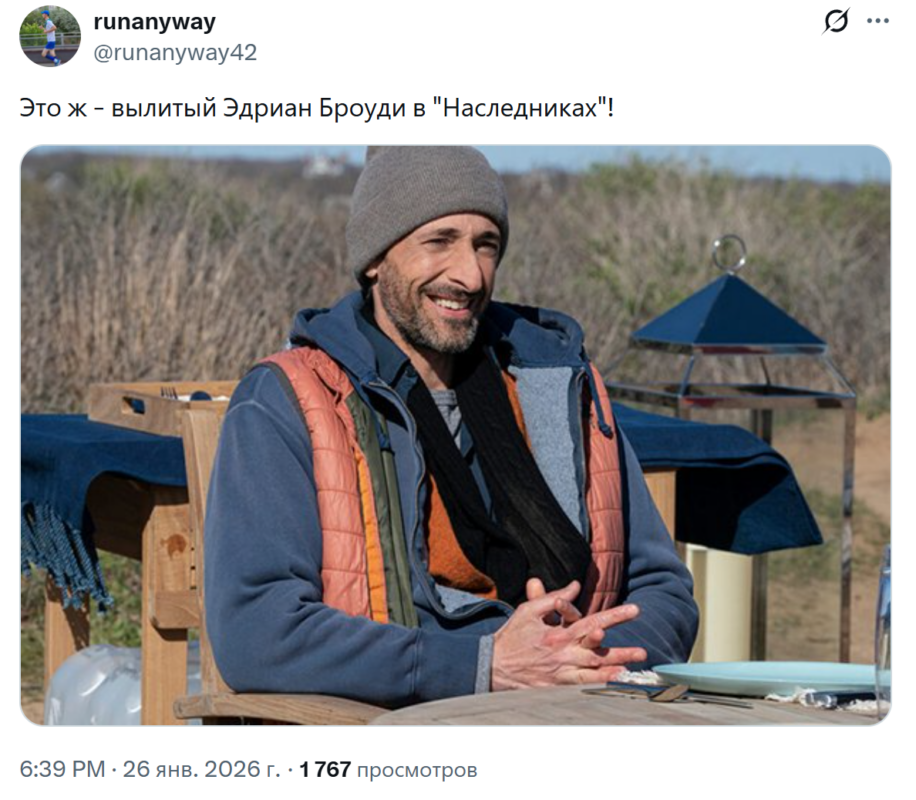
Task: Open the attached photo of the man
Action: pyautogui.click(x=456, y=435)
